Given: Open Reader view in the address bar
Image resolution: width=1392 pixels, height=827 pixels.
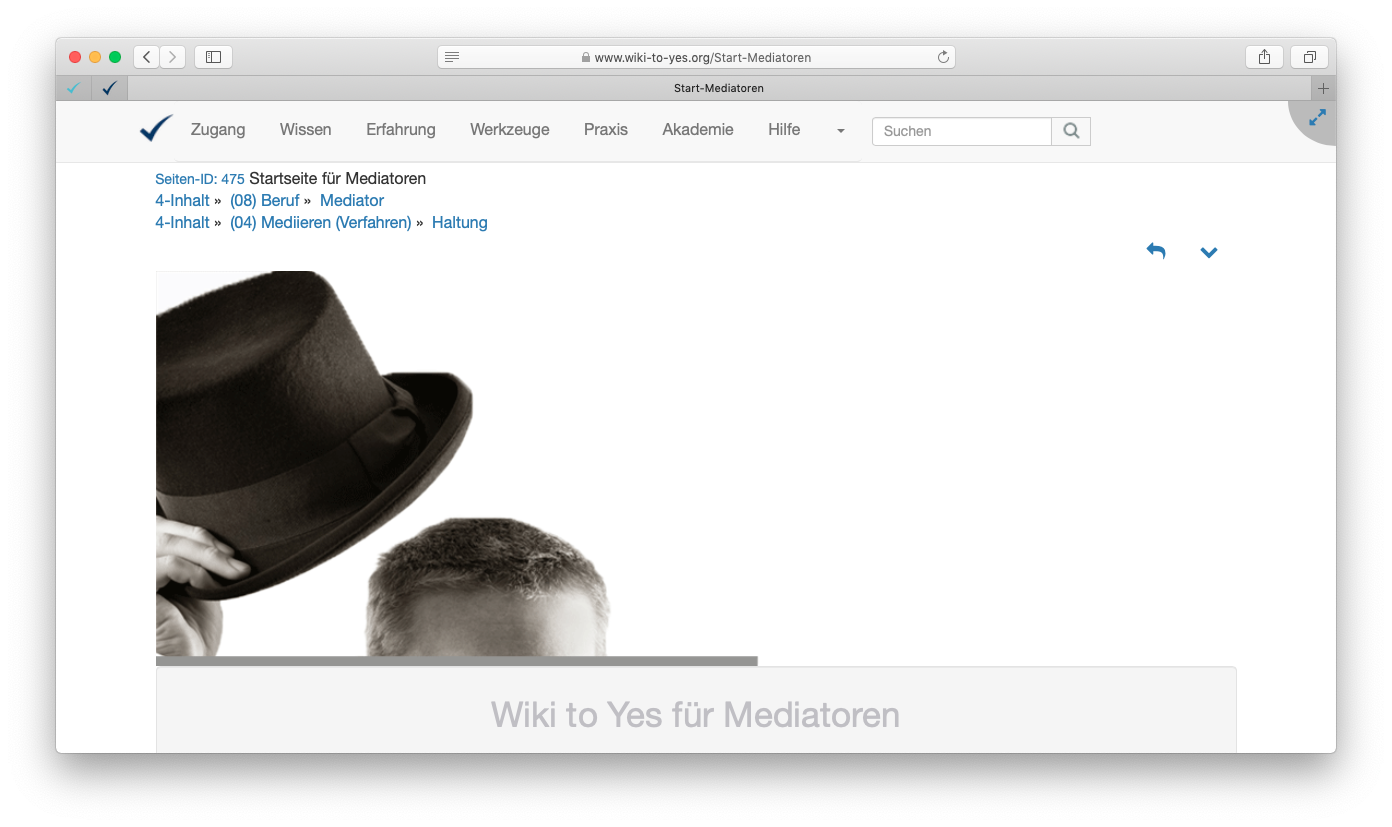Looking at the screenshot, I should pyautogui.click(x=452, y=57).
